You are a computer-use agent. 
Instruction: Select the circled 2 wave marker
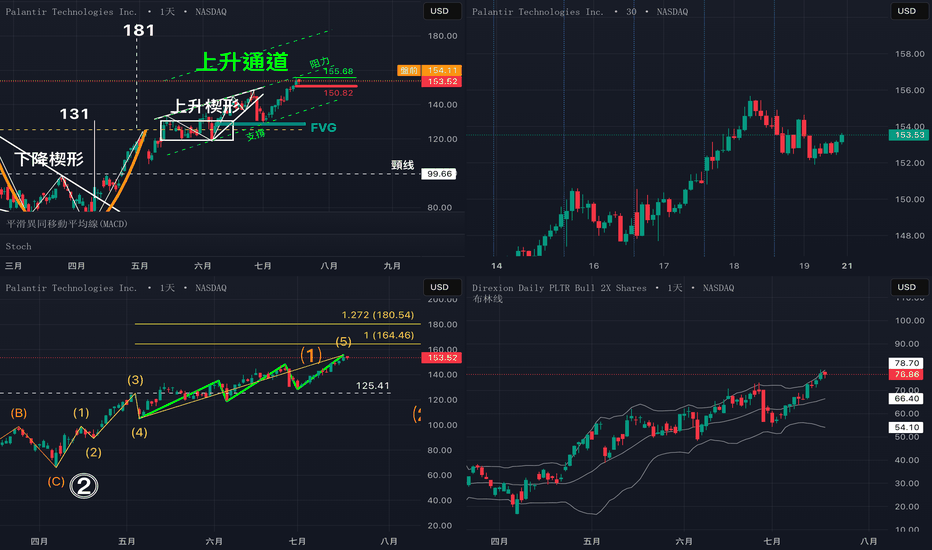point(84,486)
